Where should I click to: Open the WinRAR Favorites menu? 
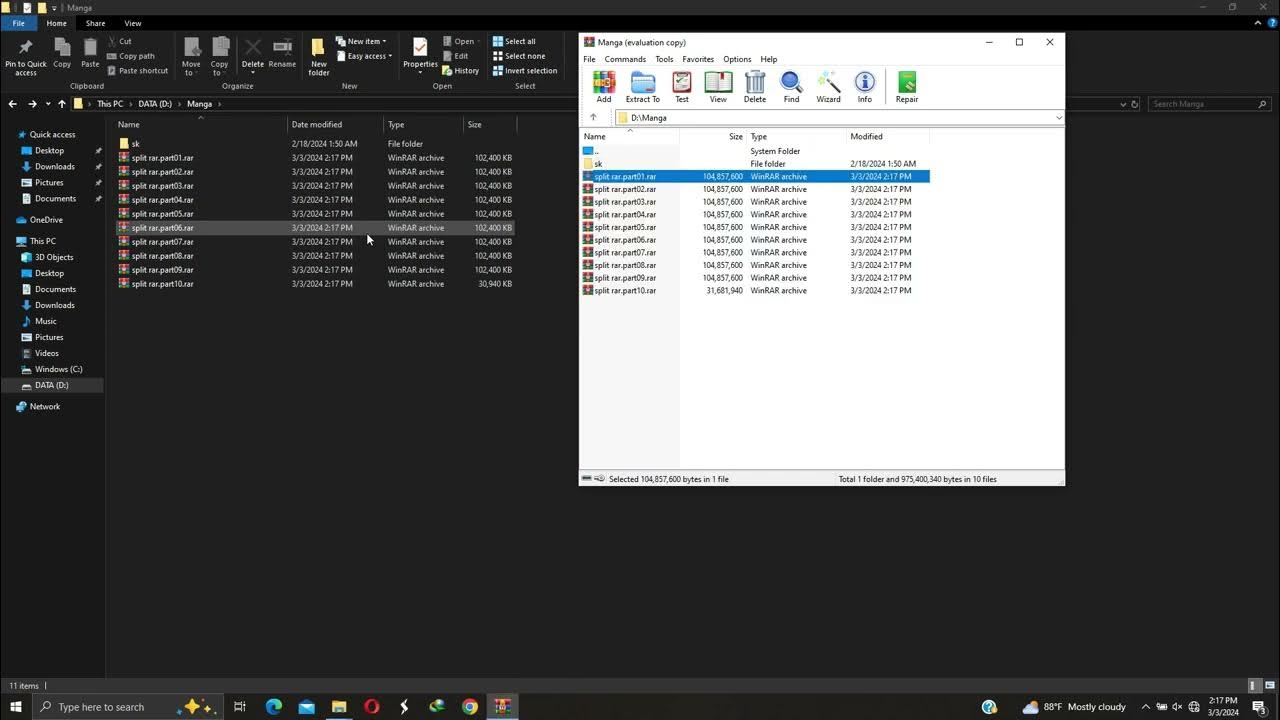(x=698, y=59)
